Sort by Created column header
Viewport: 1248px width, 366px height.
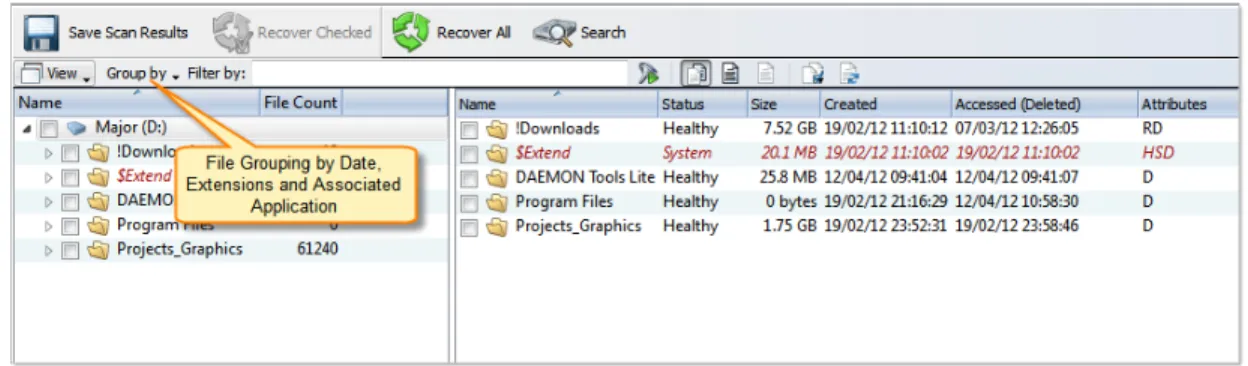point(884,104)
